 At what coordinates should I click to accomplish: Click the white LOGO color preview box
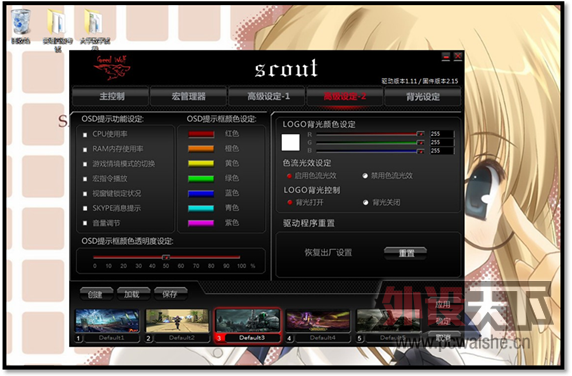290,142
